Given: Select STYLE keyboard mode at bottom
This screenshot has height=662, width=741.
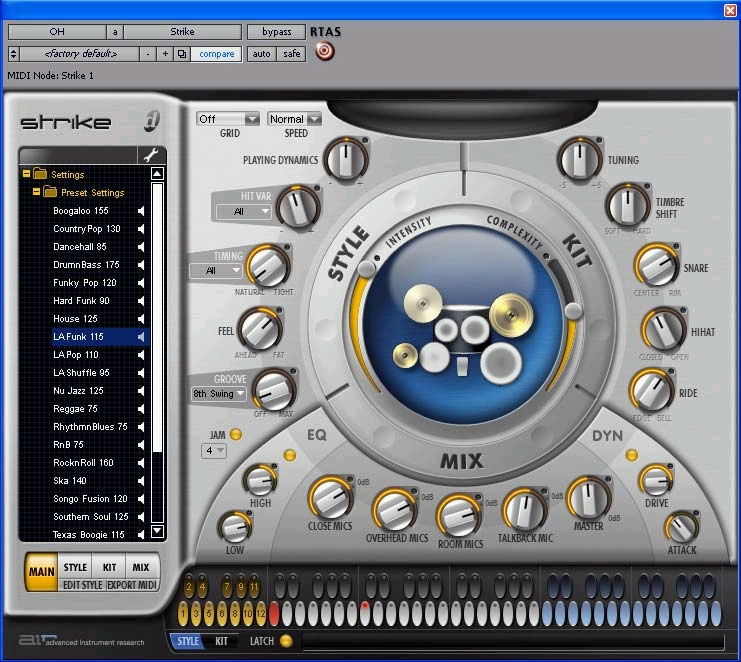Looking at the screenshot, I should (188, 641).
